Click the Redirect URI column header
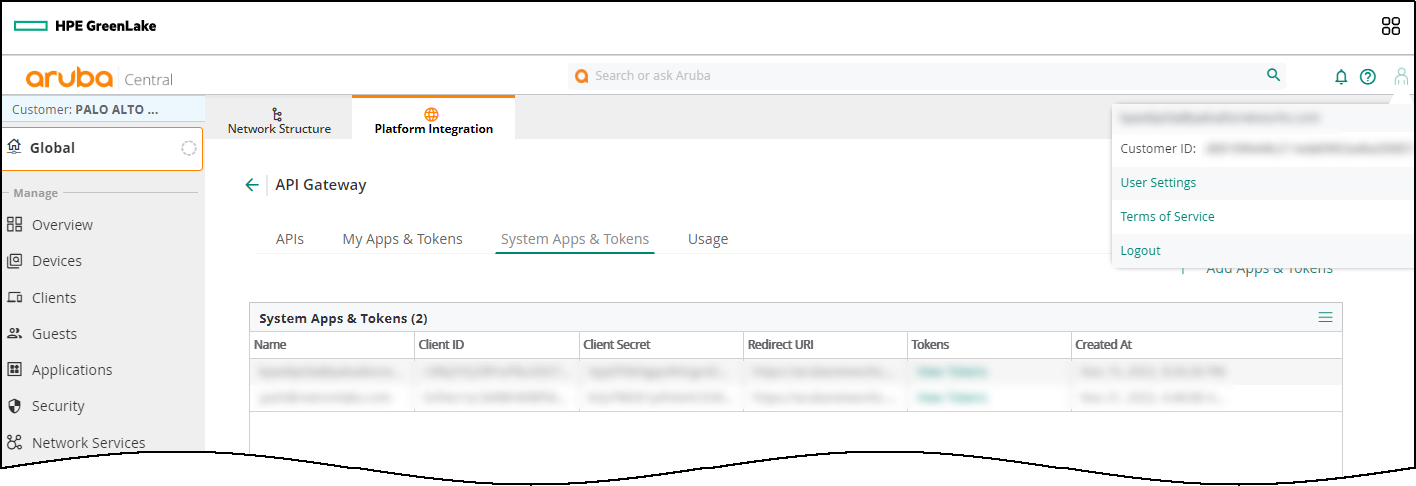The image size is (1416, 486). (782, 345)
